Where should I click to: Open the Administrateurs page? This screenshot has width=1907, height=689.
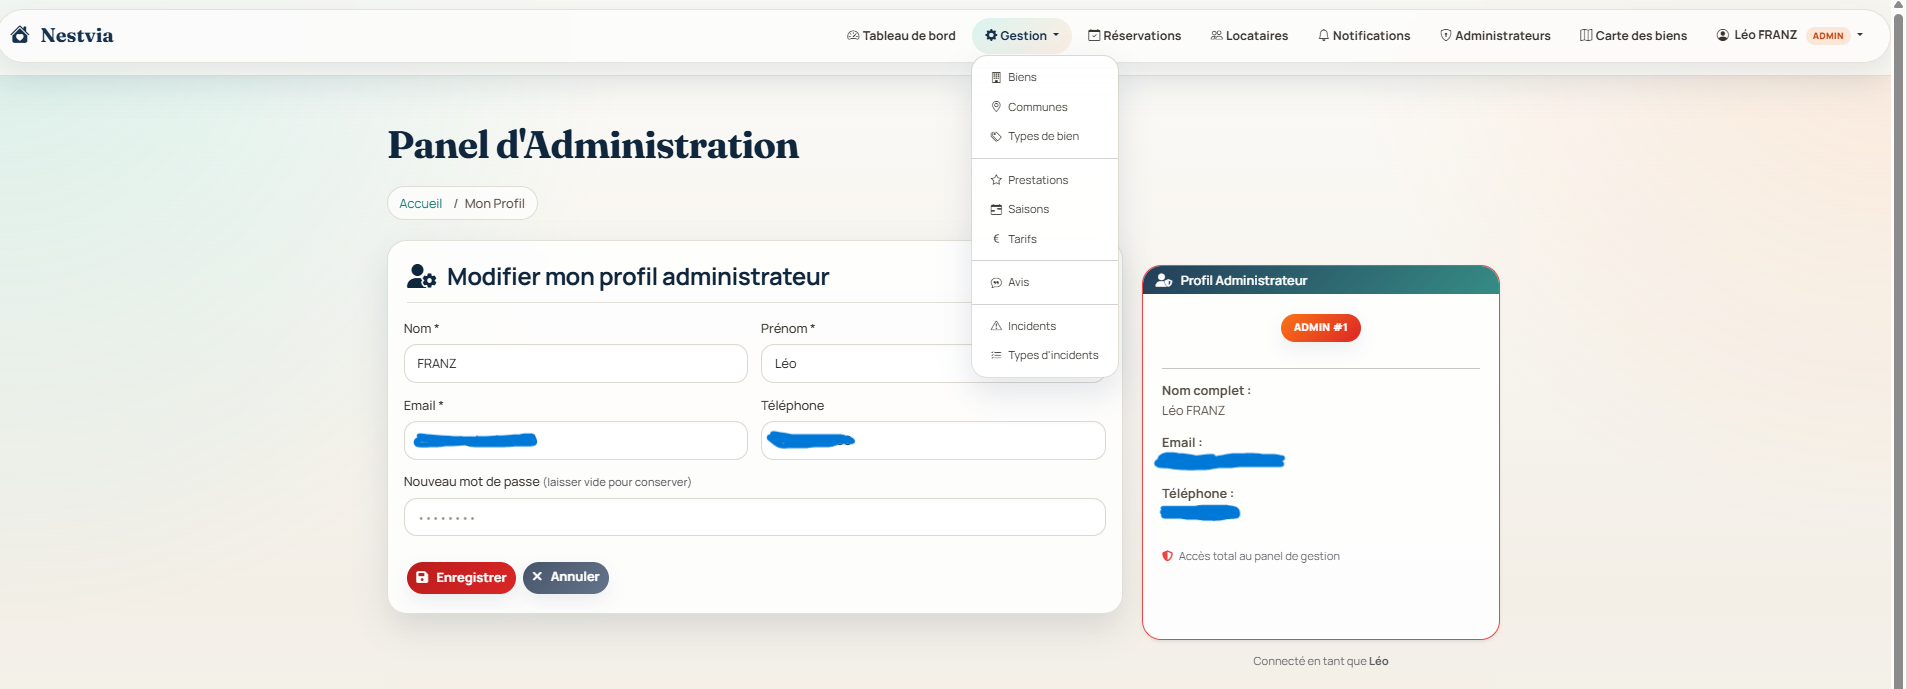point(1495,36)
